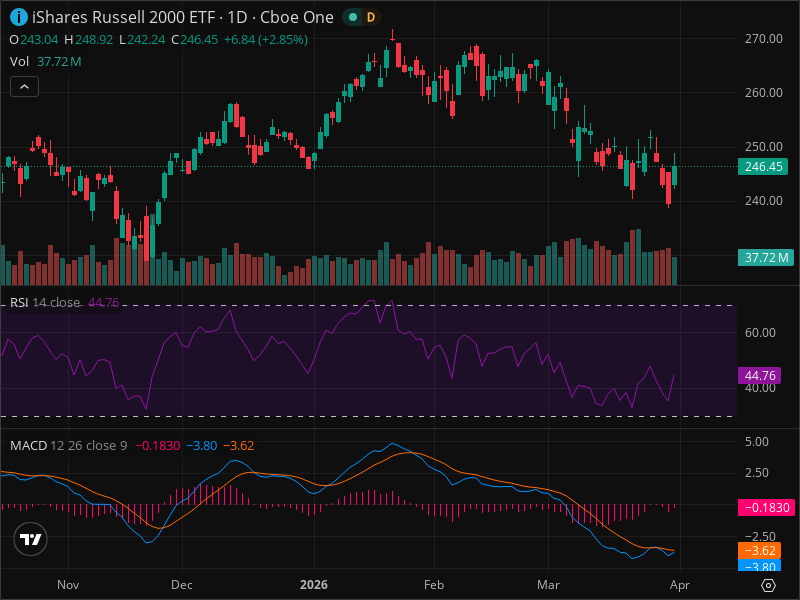
Task: Click the 246.45 current price label
Action: [x=763, y=167]
